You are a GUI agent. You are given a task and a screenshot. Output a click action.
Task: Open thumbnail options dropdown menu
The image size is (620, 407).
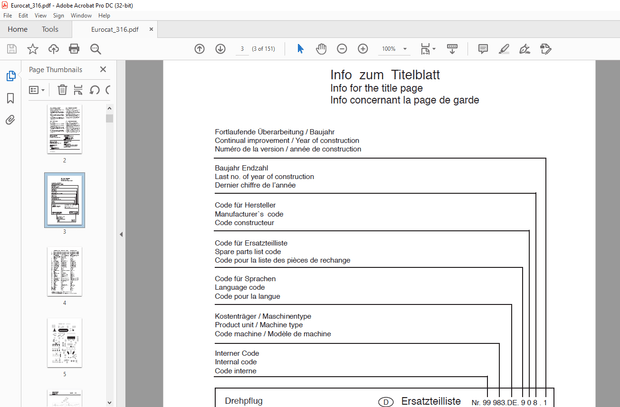coord(37,90)
